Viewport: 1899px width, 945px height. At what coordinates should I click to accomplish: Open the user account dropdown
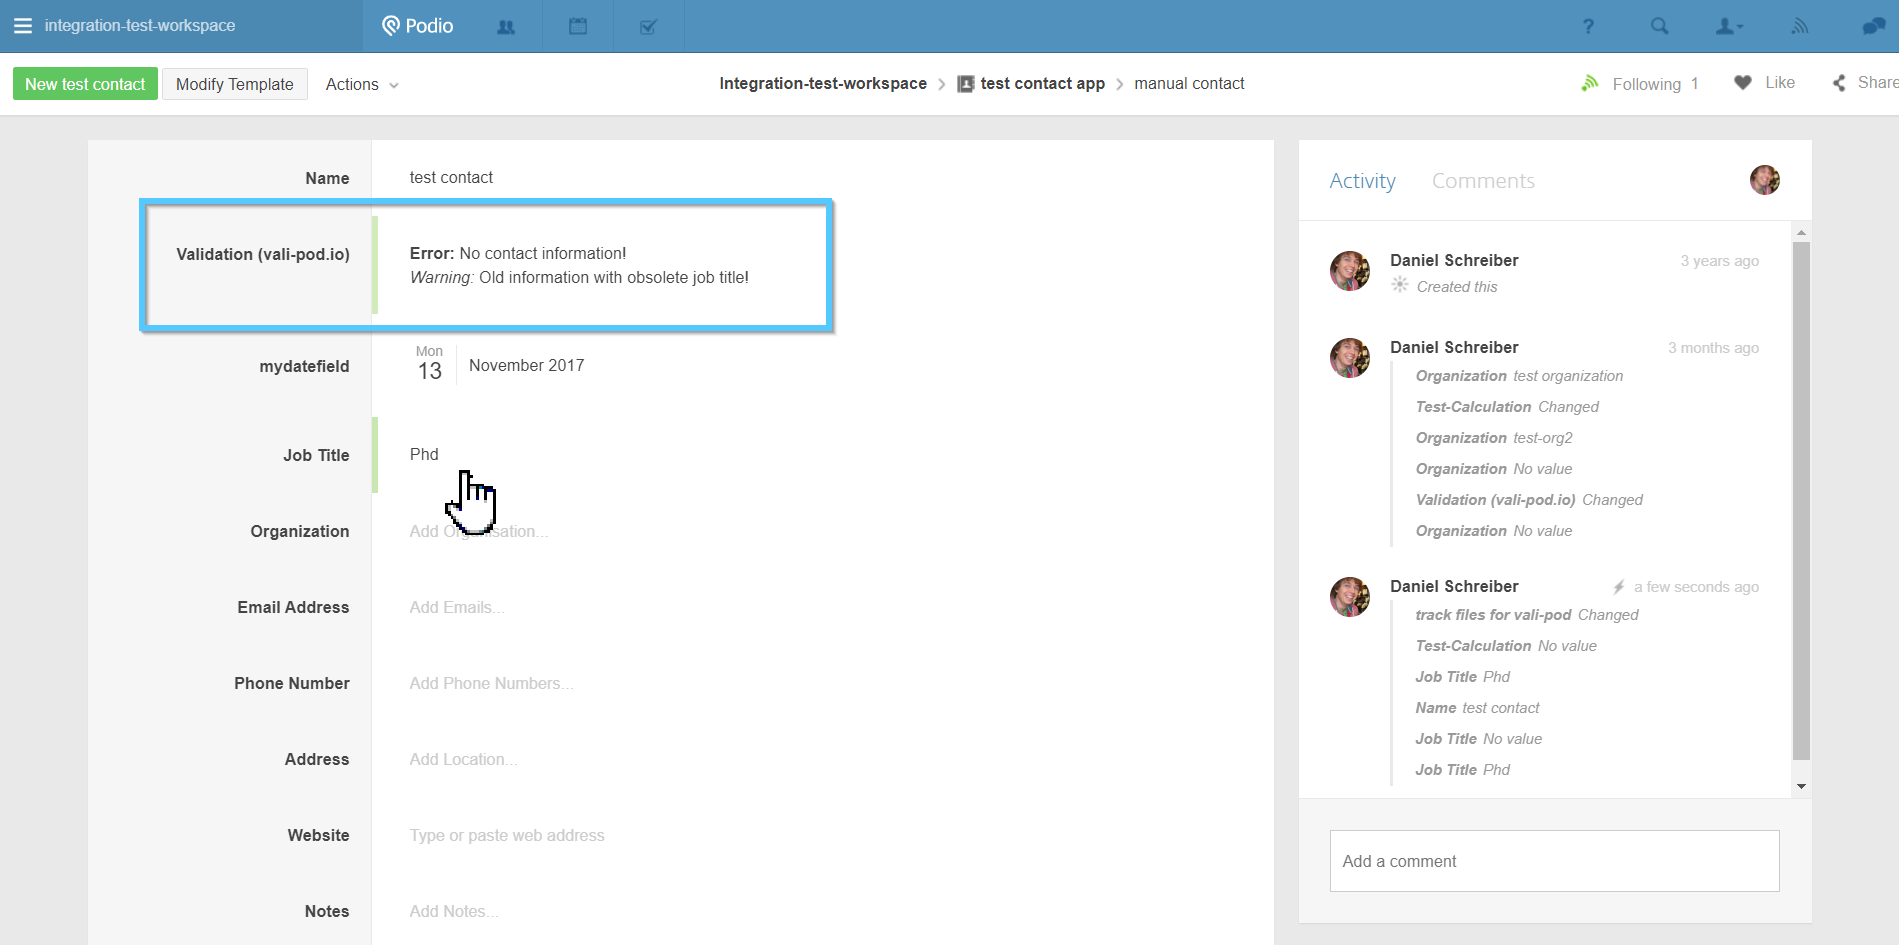(x=1729, y=27)
